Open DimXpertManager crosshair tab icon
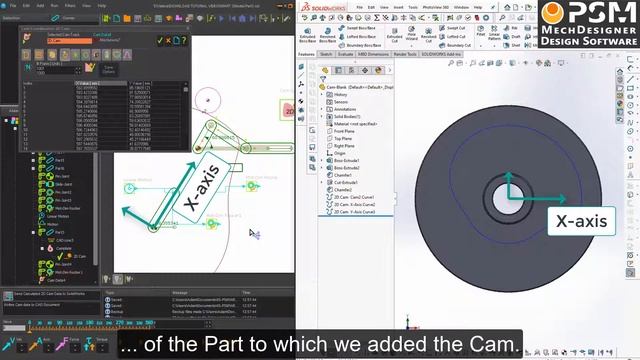Image resolution: width=640 pixels, height=360 pixels. pos(364,70)
